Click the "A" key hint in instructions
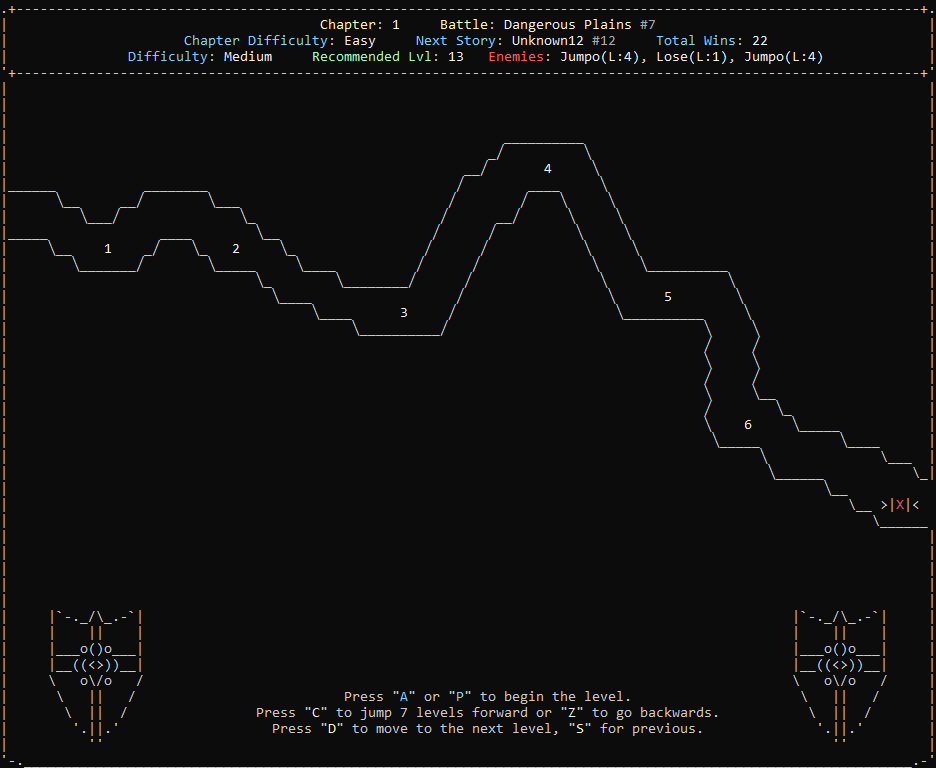The width and height of the screenshot is (936, 768). pyautogui.click(x=404, y=696)
